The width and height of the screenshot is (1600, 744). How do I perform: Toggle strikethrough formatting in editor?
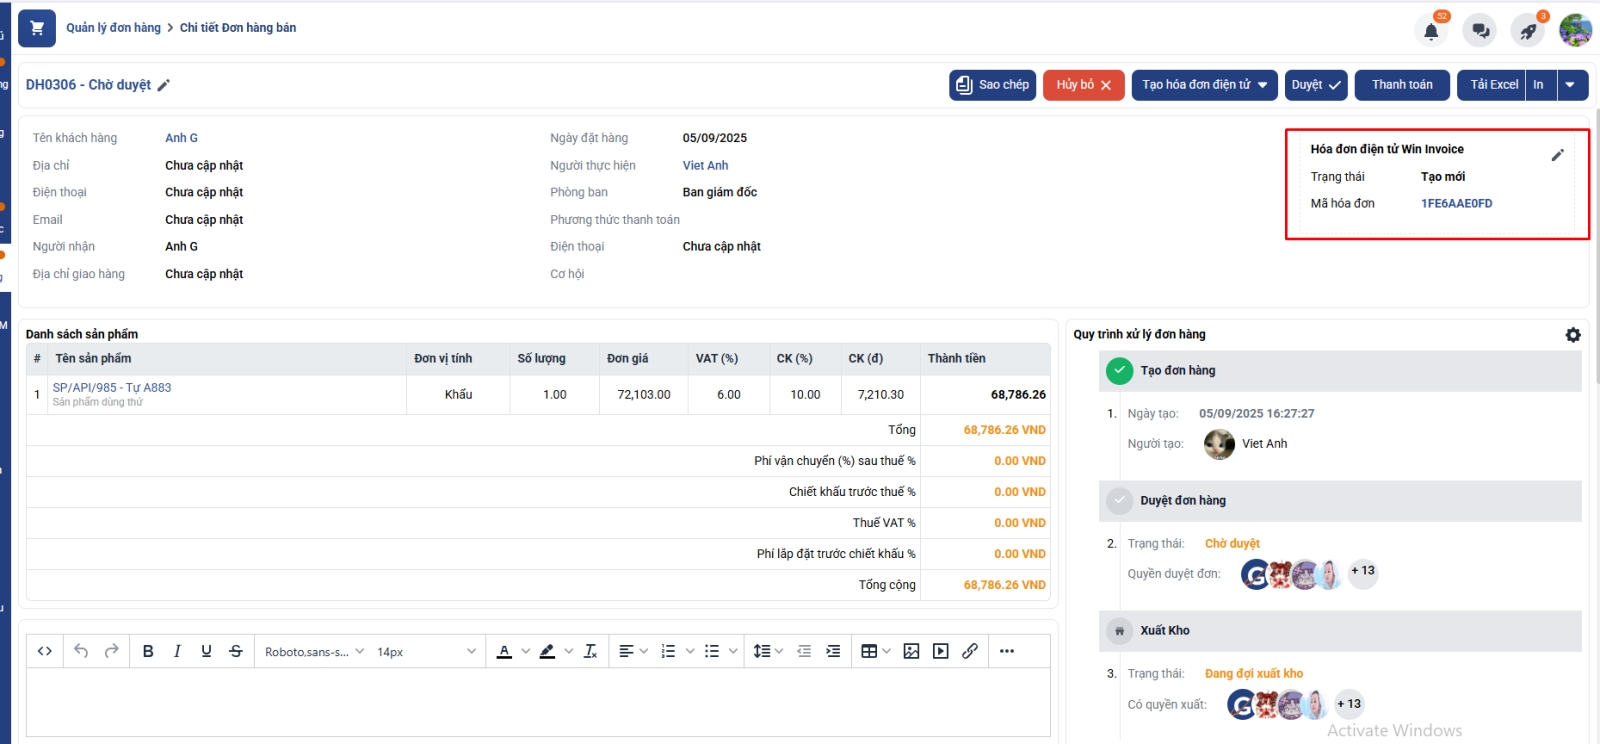coord(236,651)
